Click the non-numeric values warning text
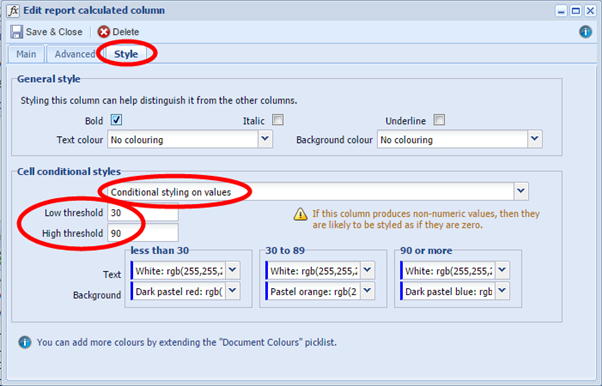 426,219
